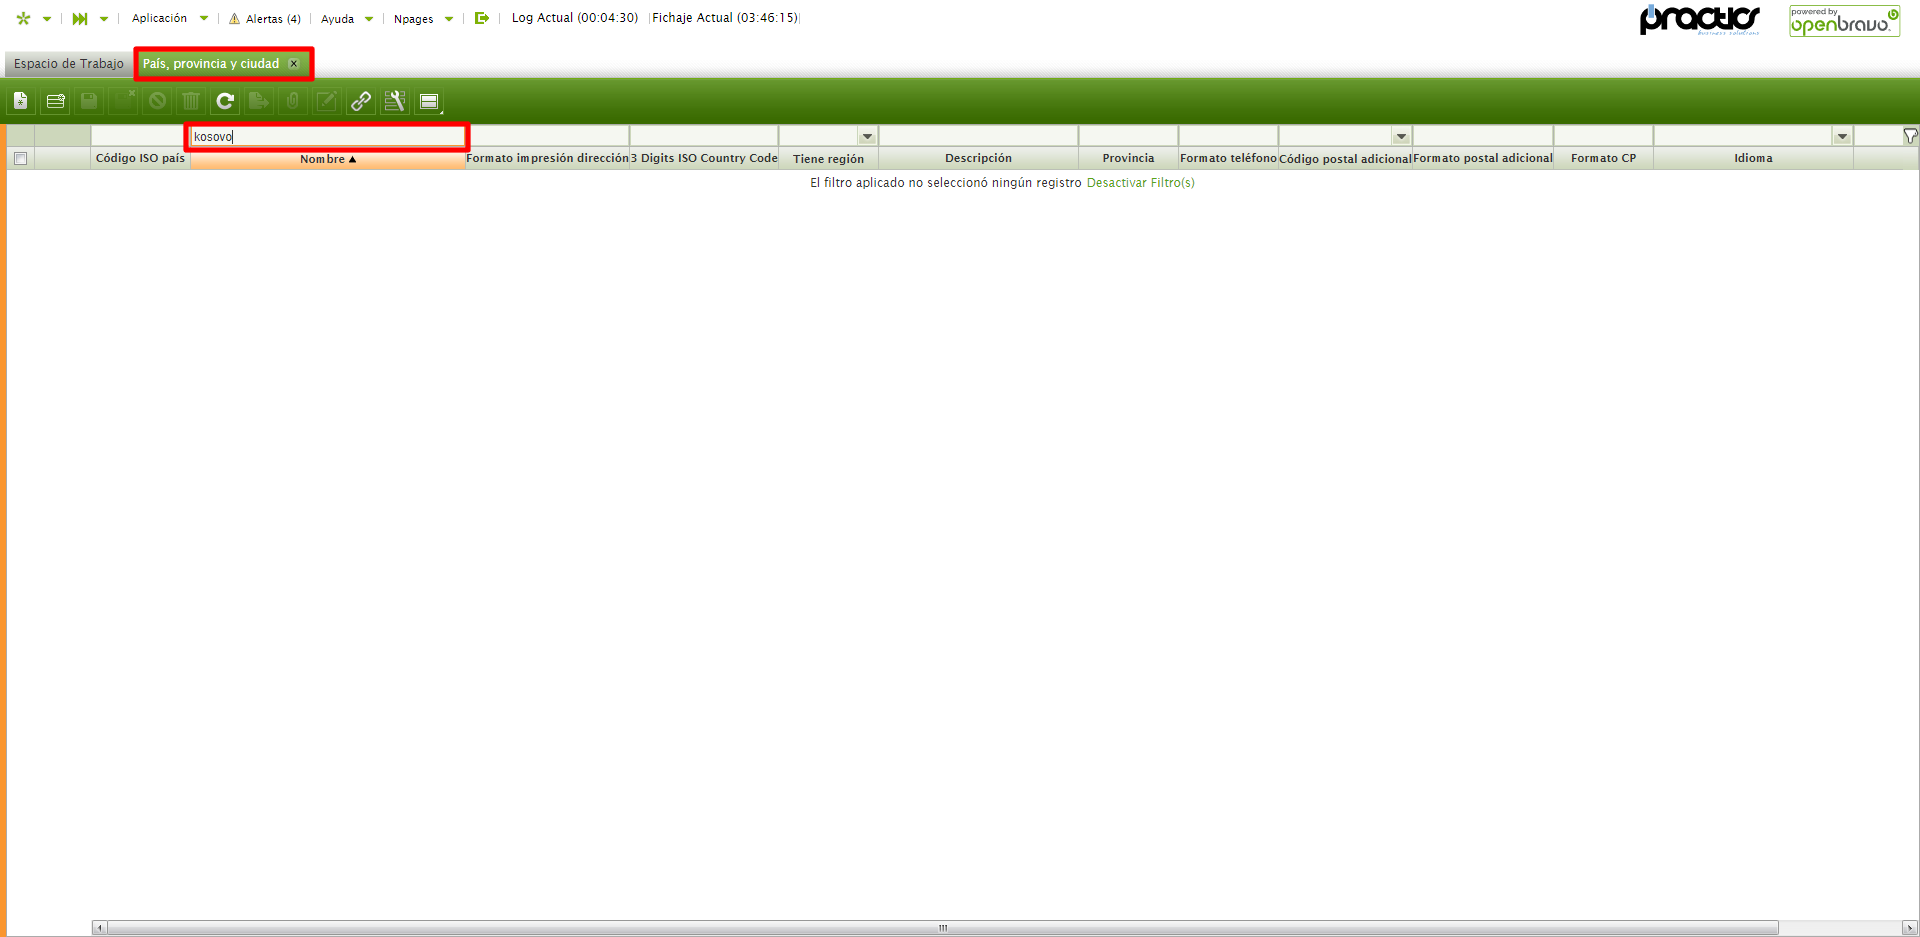Open the Tiene región filter dropdown
Screen dimensions: 1920x937
(867, 136)
